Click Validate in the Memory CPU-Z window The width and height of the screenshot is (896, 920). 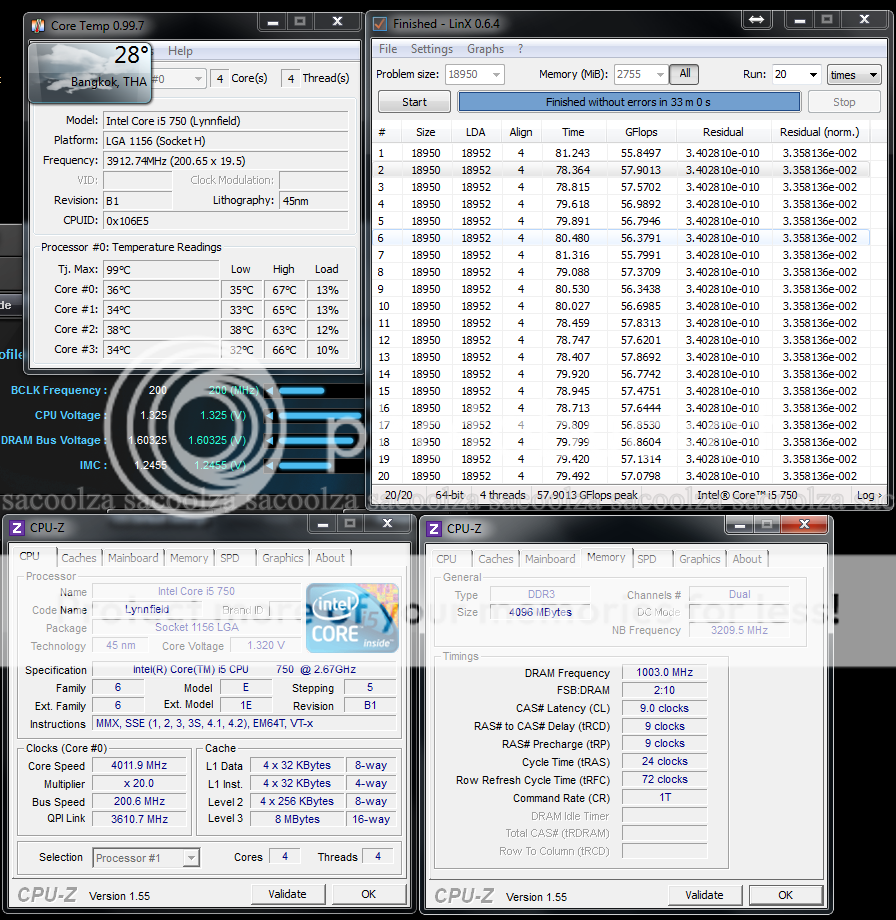[704, 895]
